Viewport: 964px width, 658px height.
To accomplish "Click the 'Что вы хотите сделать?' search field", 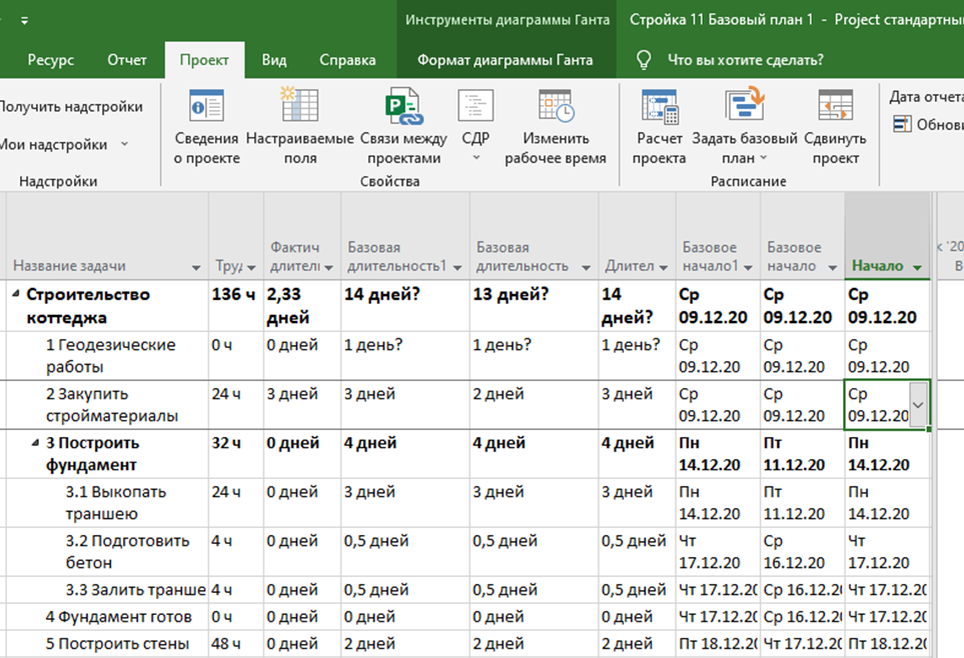I will pyautogui.click(x=745, y=60).
